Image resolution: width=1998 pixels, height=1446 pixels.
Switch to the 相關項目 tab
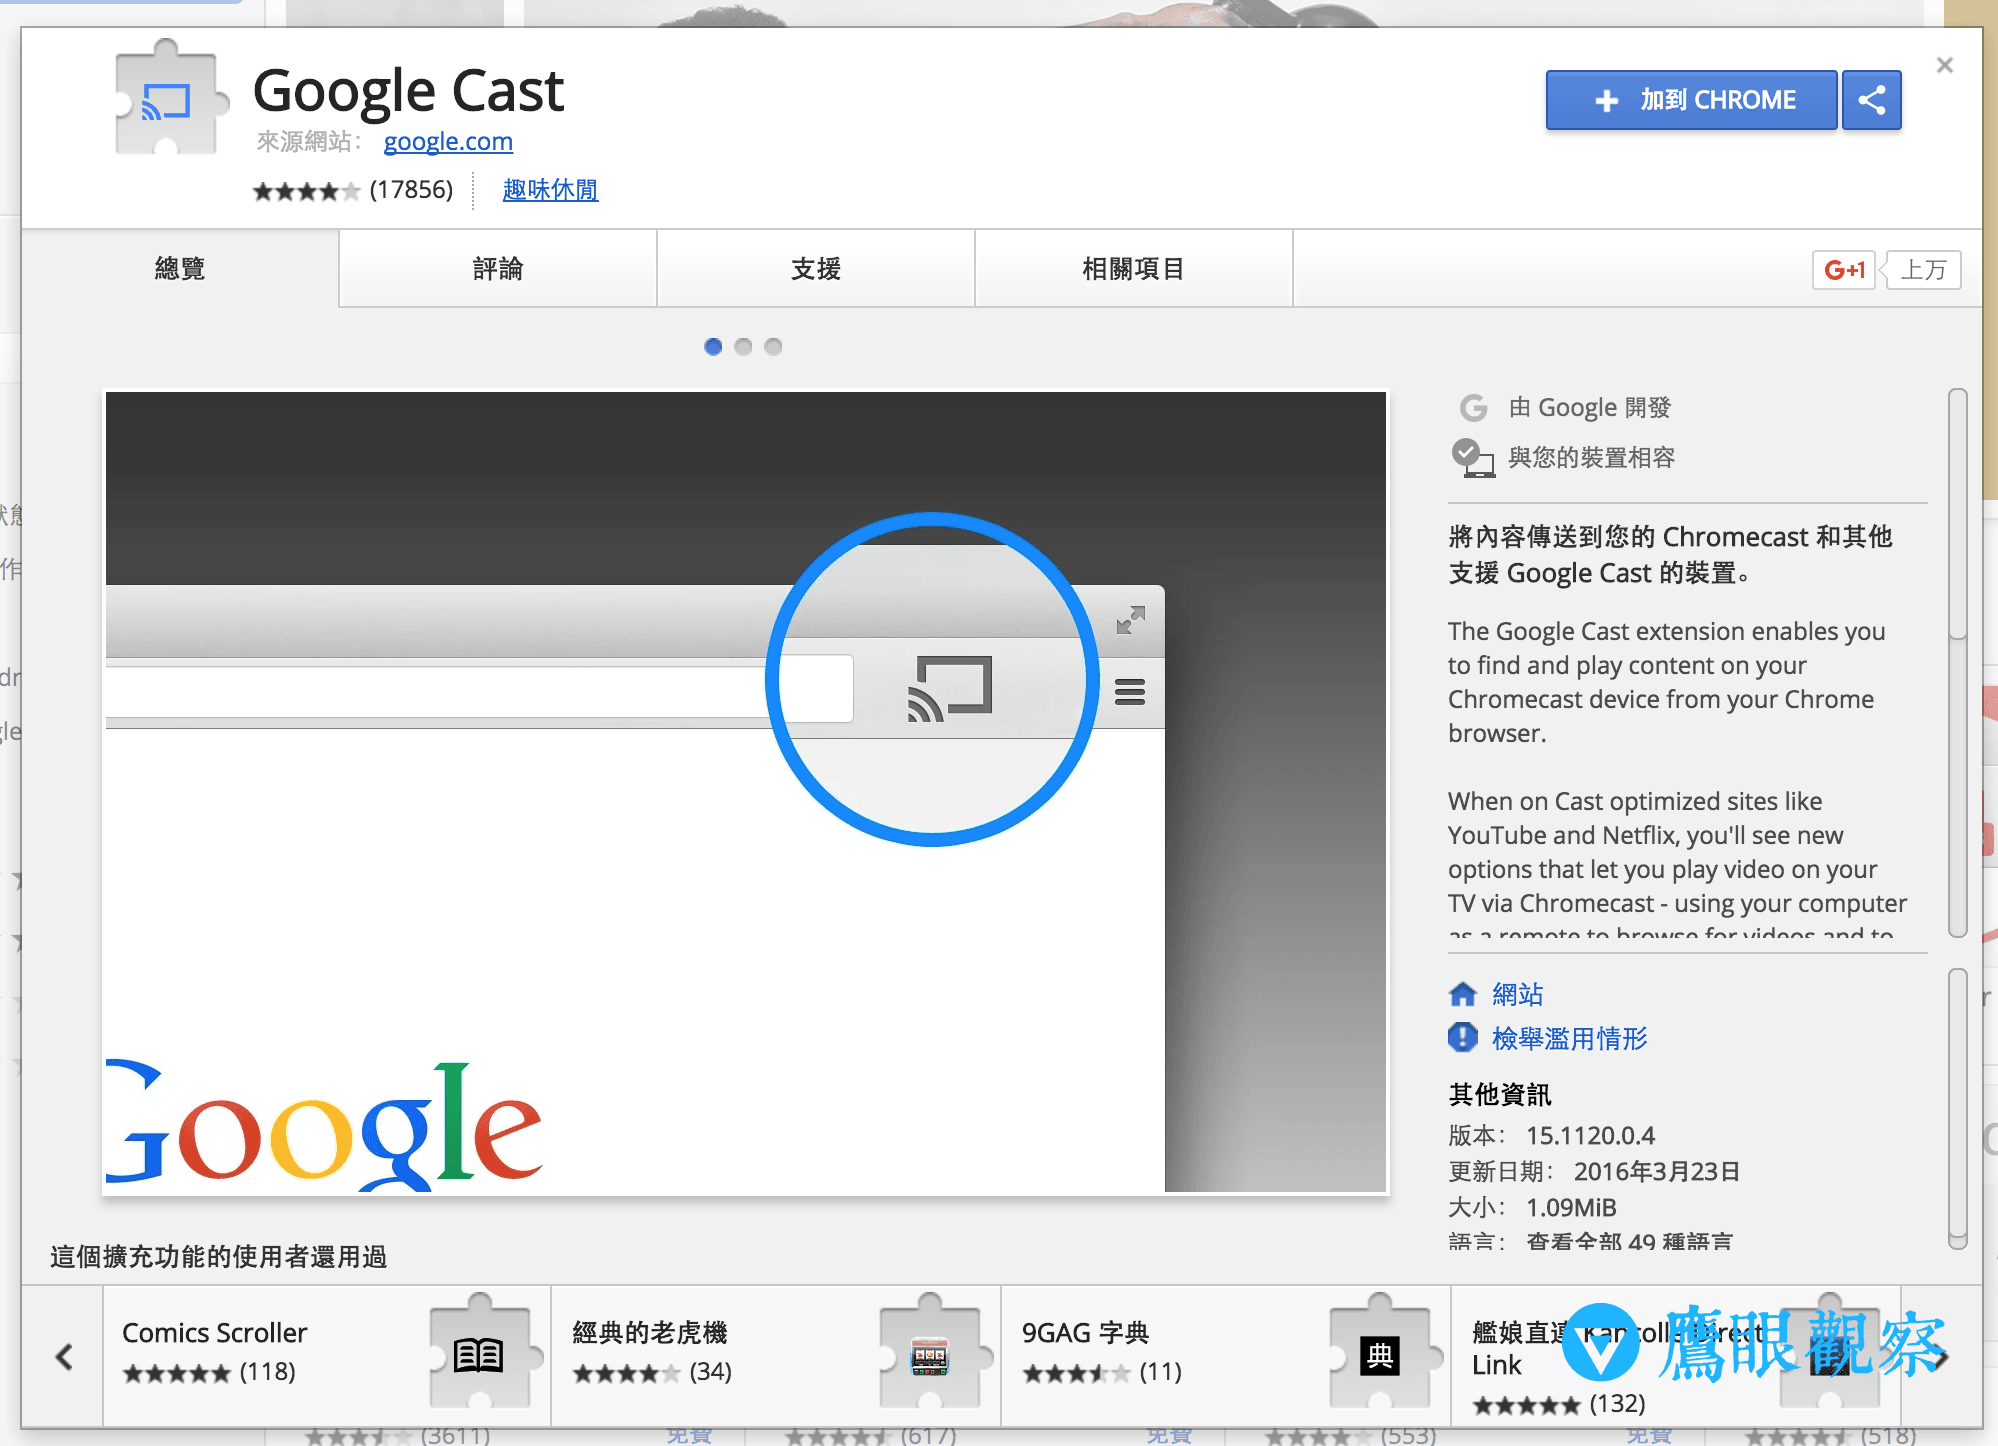[1133, 268]
